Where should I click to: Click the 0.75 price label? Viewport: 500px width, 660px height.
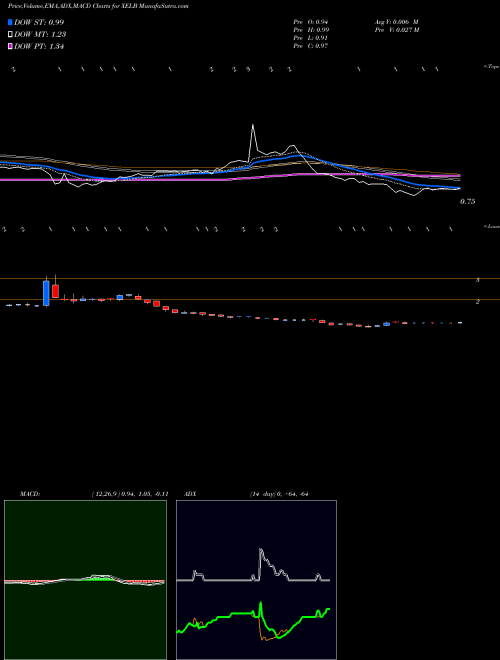pos(467,202)
